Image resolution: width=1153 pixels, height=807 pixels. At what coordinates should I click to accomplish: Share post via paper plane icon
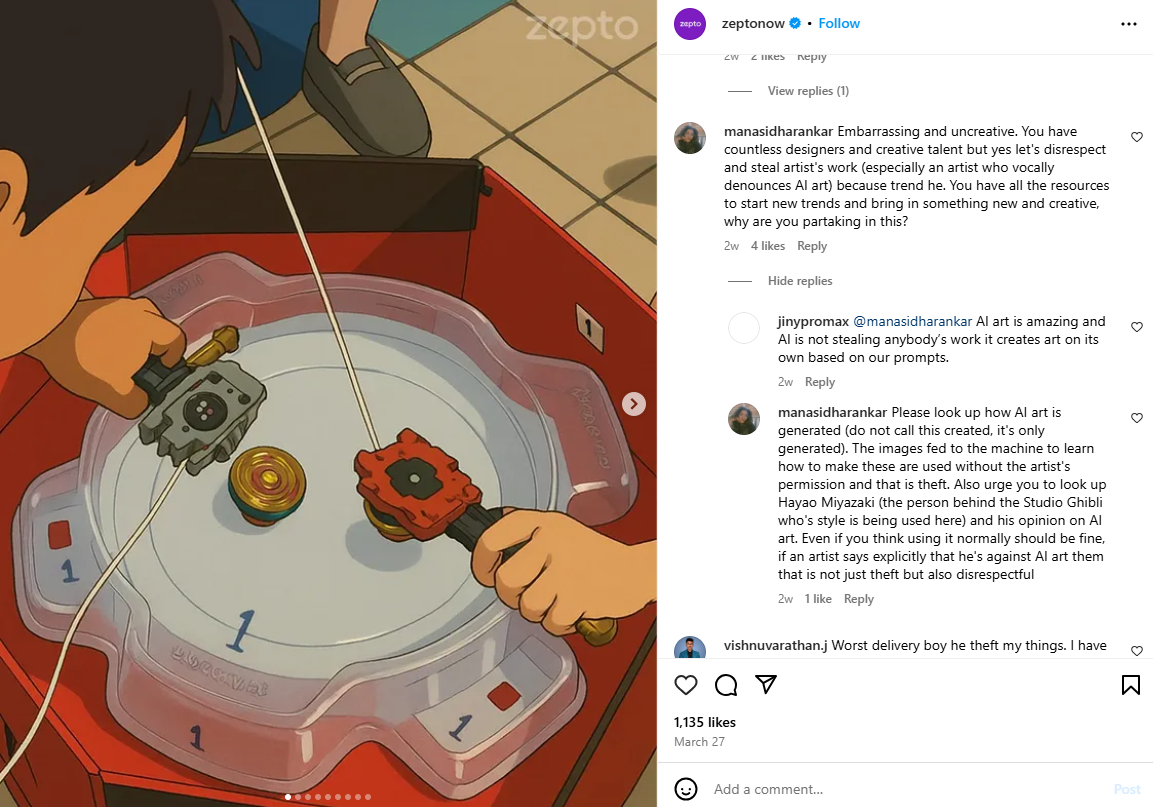765,685
